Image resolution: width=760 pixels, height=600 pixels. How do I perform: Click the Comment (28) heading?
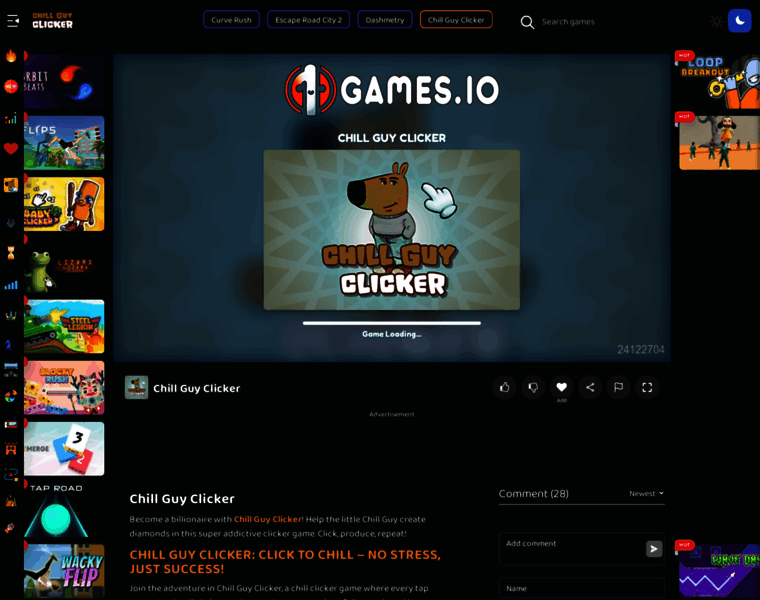534,493
